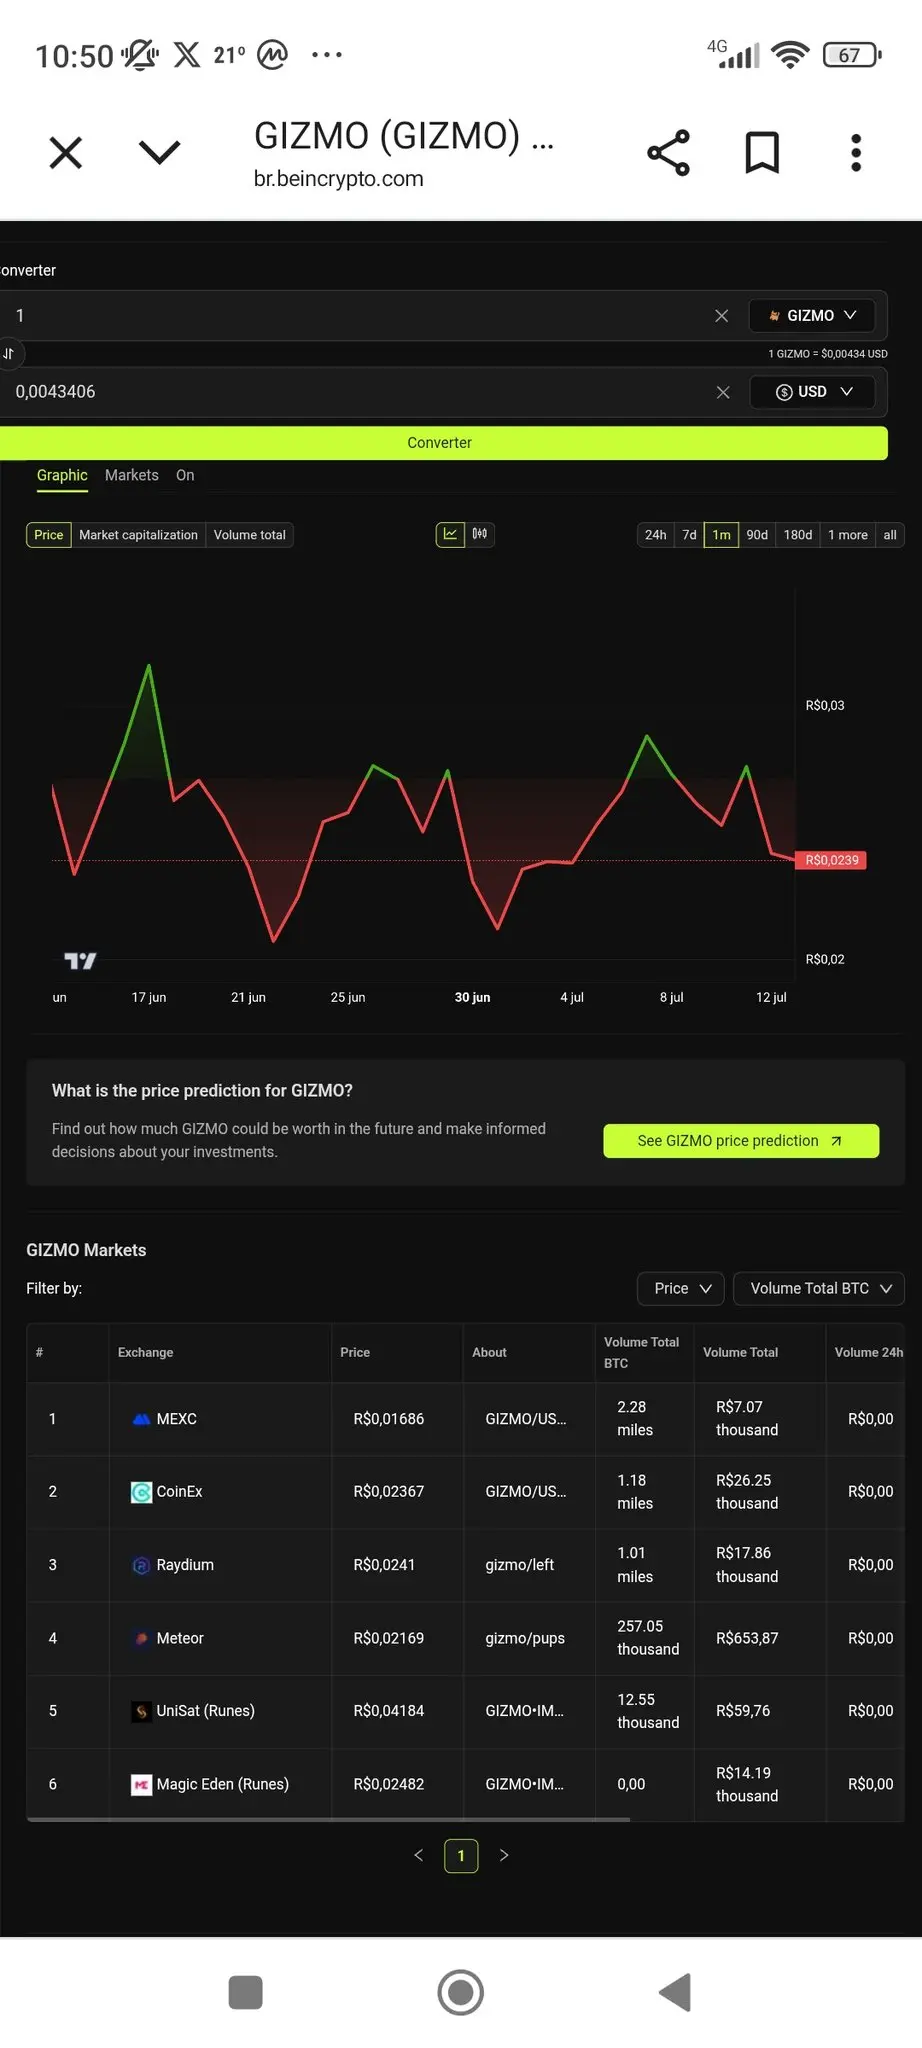Tap the downward chevron to minimize the tab
The width and height of the screenshot is (922, 2048).
159,152
